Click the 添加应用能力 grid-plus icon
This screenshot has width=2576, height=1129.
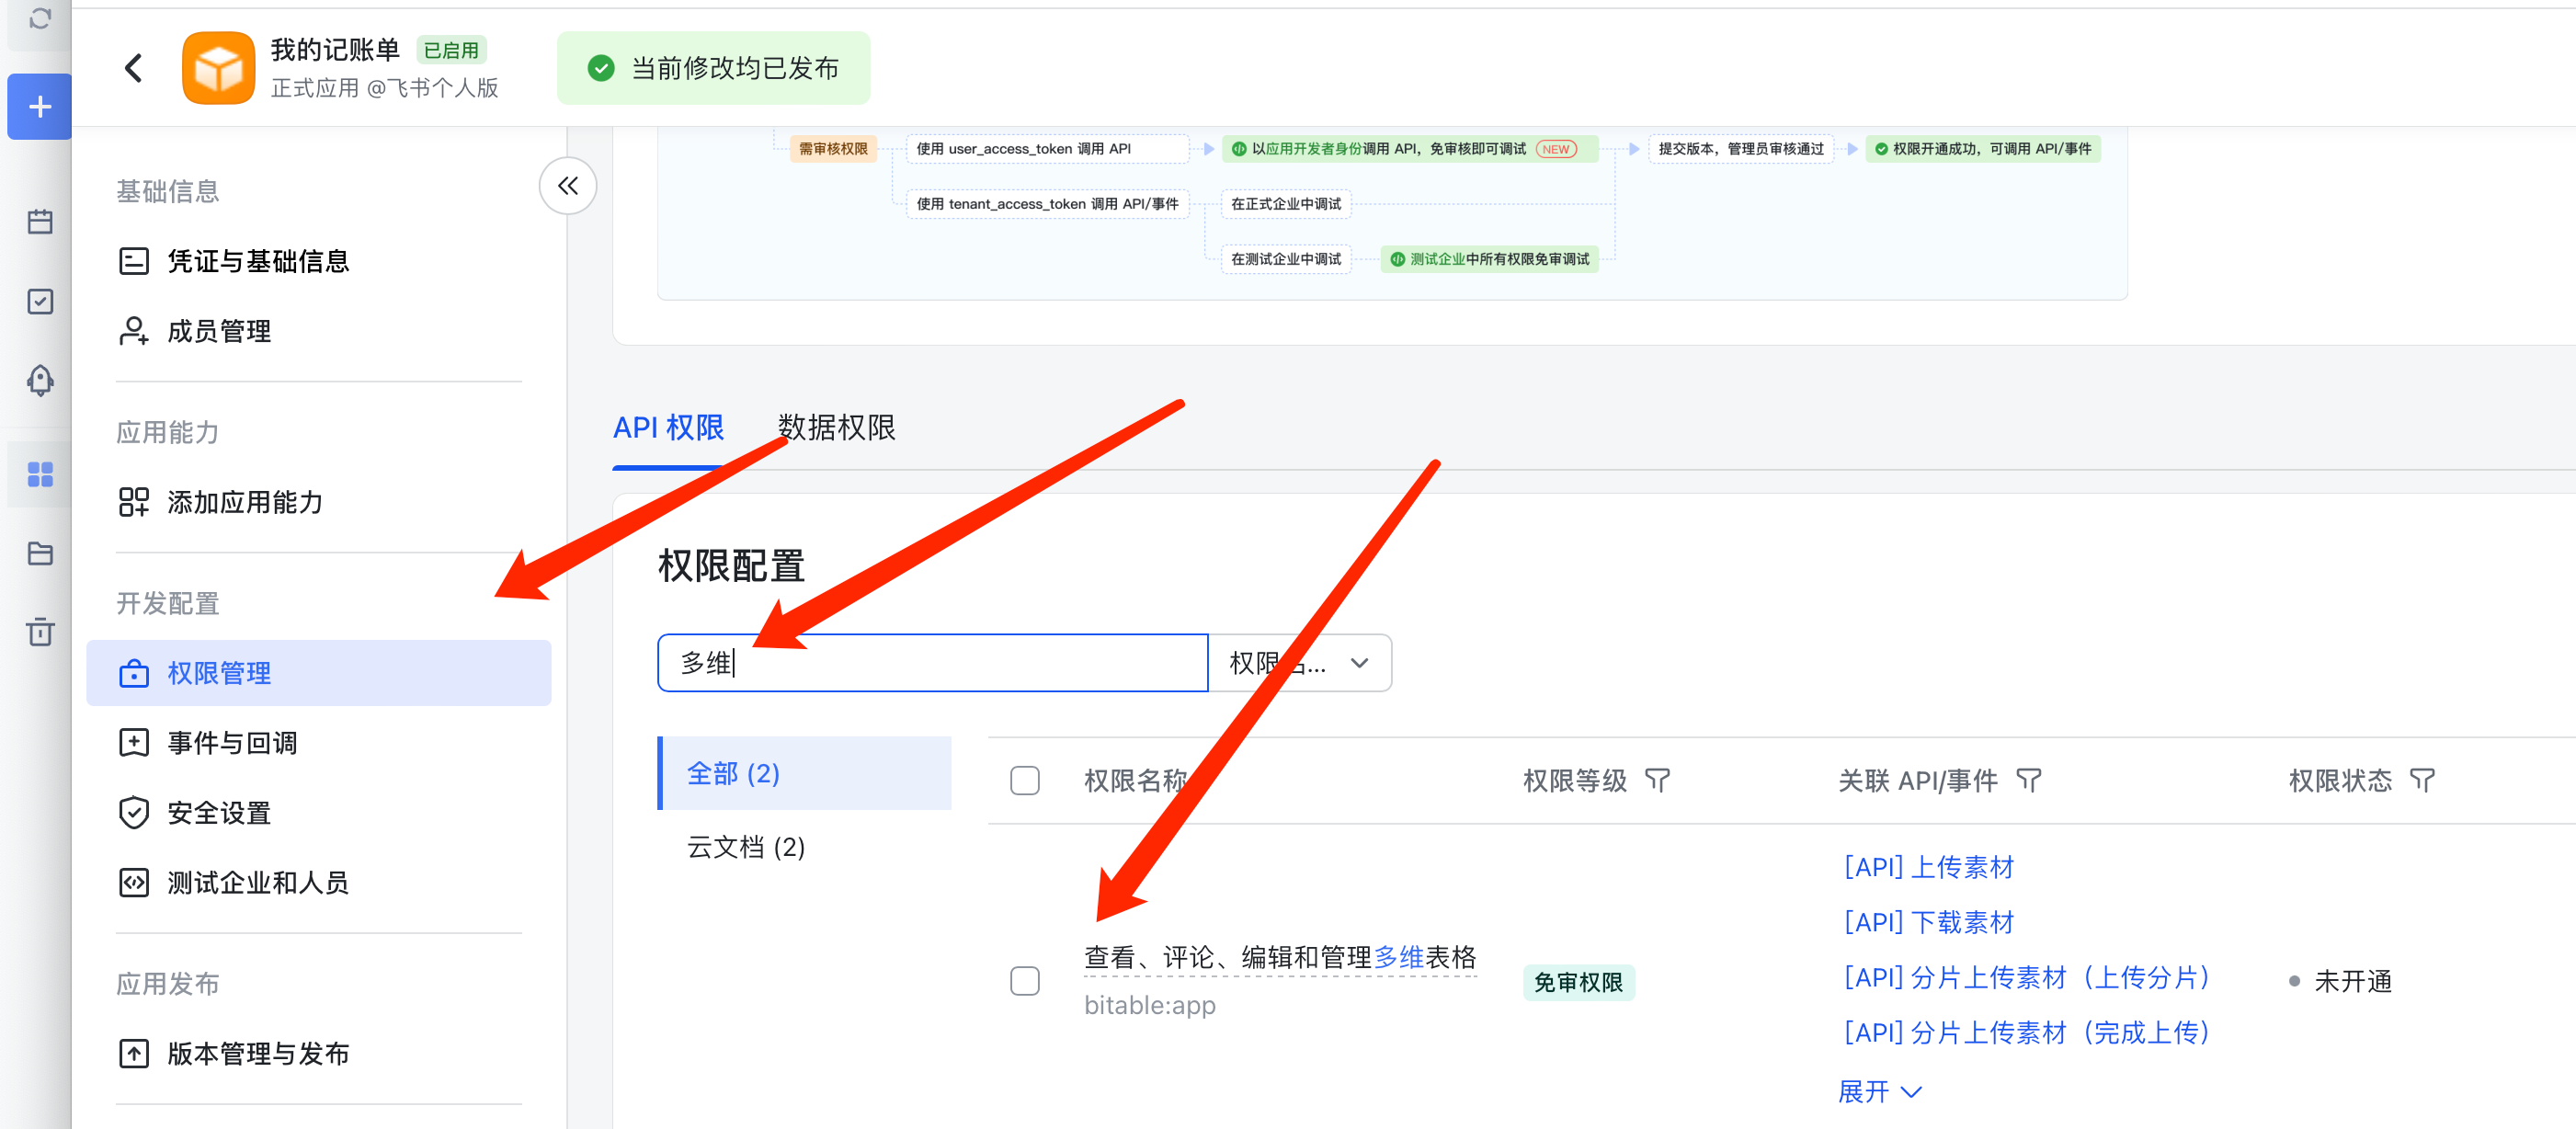[133, 502]
